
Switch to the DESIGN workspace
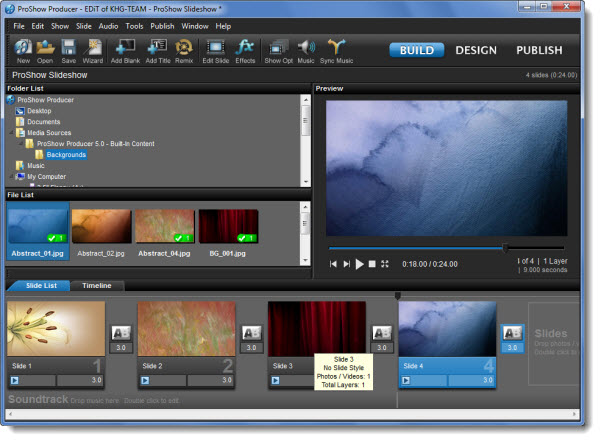tap(475, 50)
